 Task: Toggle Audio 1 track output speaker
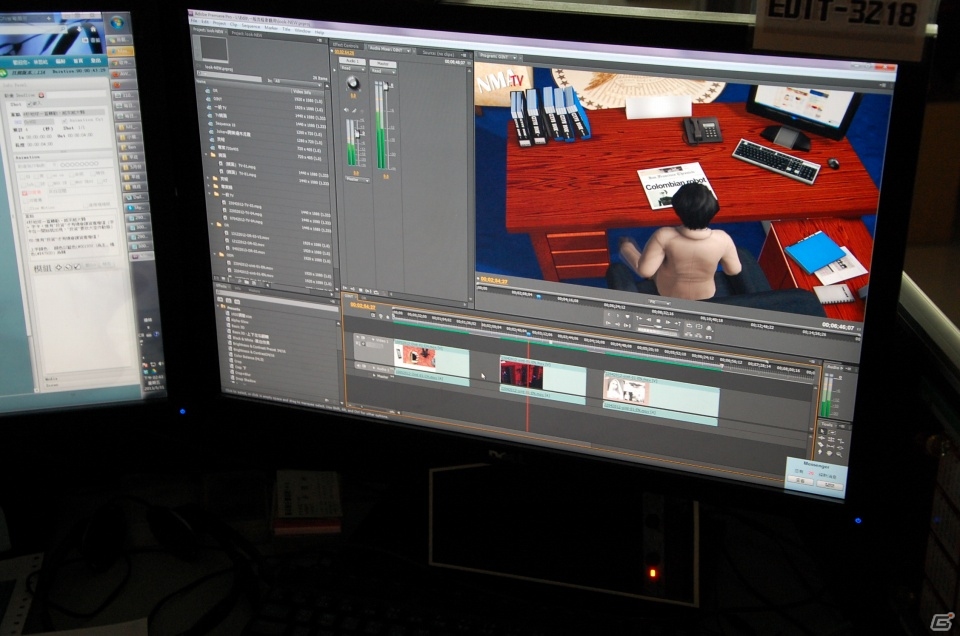point(358,365)
